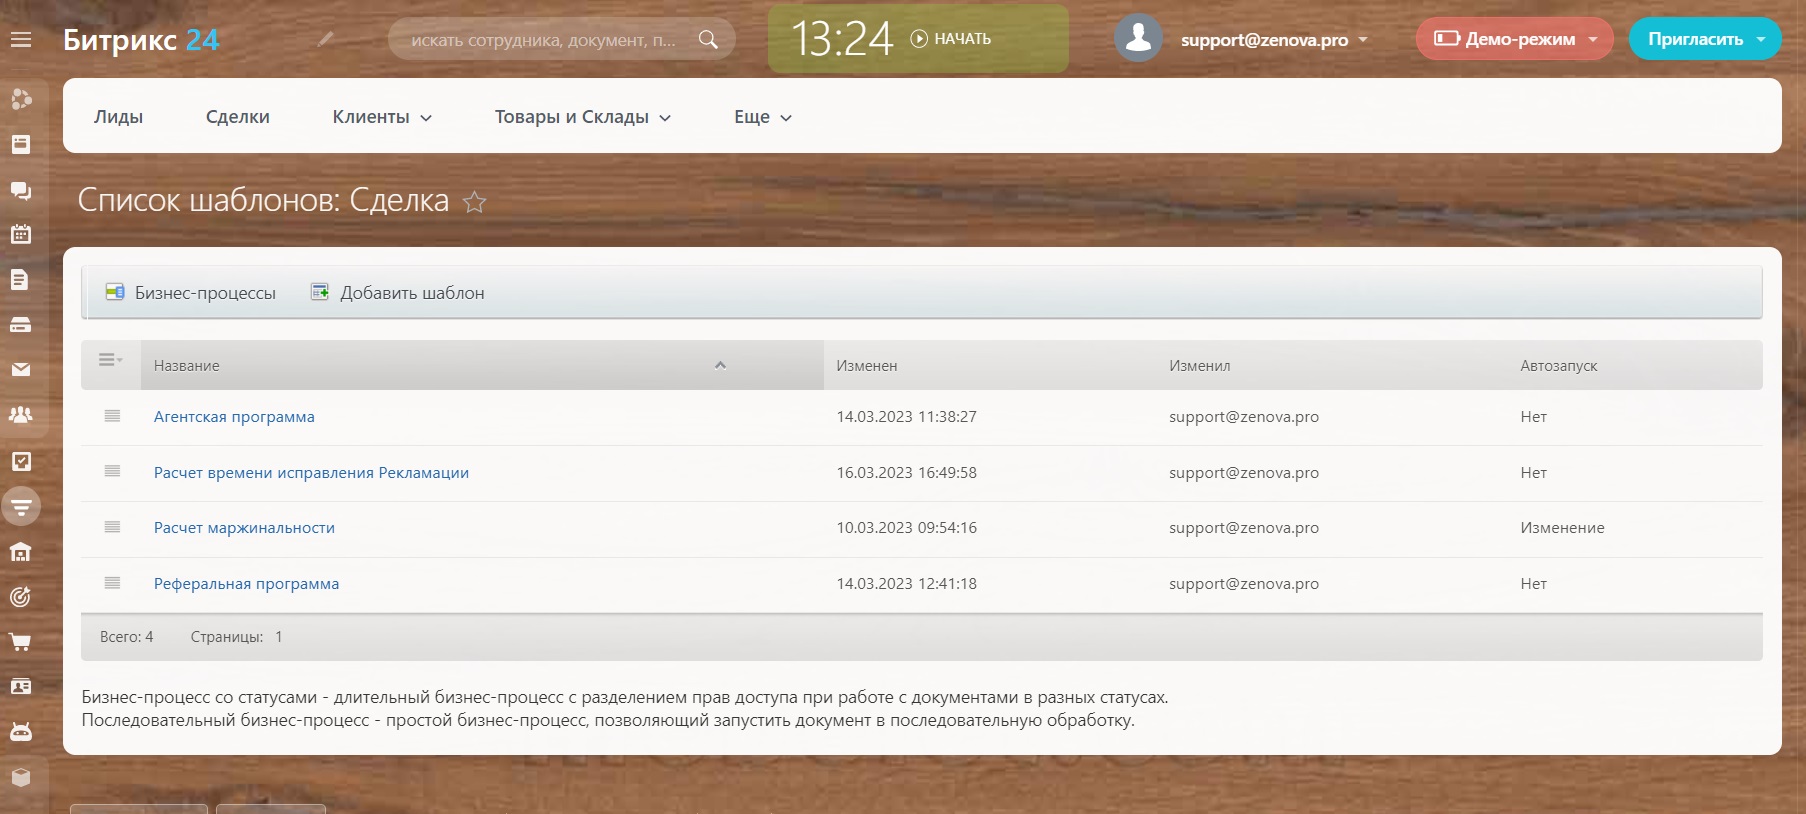Open the Расчет маржинальности template
Screen dimensions: 1806x814
coord(244,528)
